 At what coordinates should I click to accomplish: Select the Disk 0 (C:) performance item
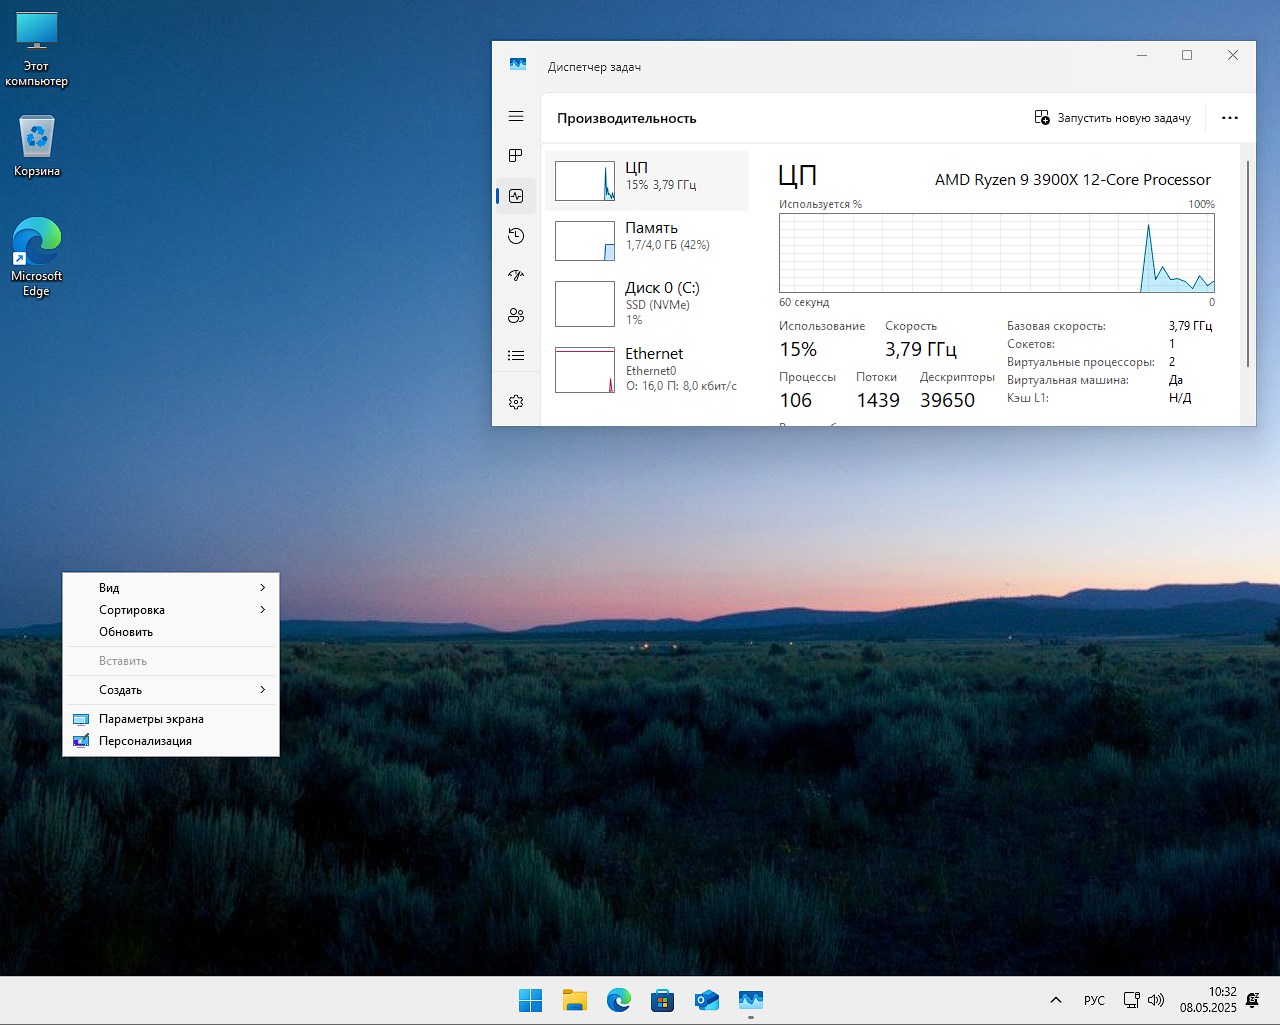click(647, 302)
